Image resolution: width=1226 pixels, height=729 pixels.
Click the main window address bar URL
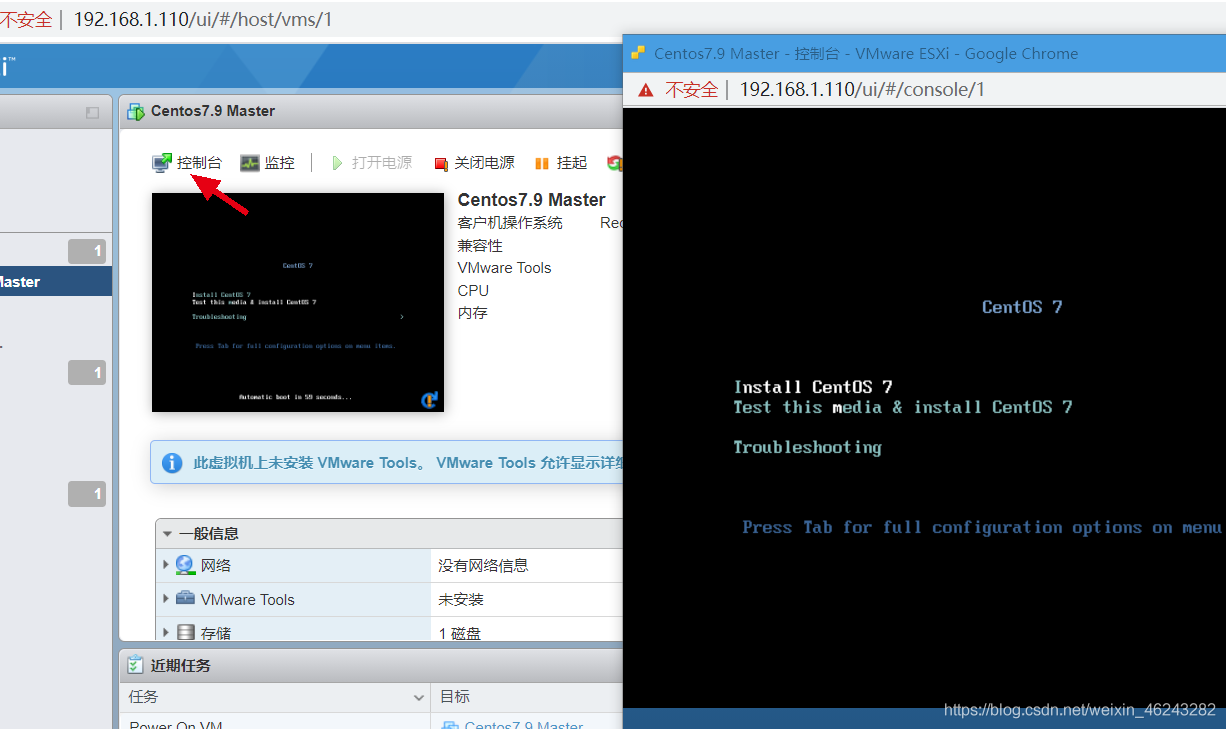pyautogui.click(x=203, y=19)
